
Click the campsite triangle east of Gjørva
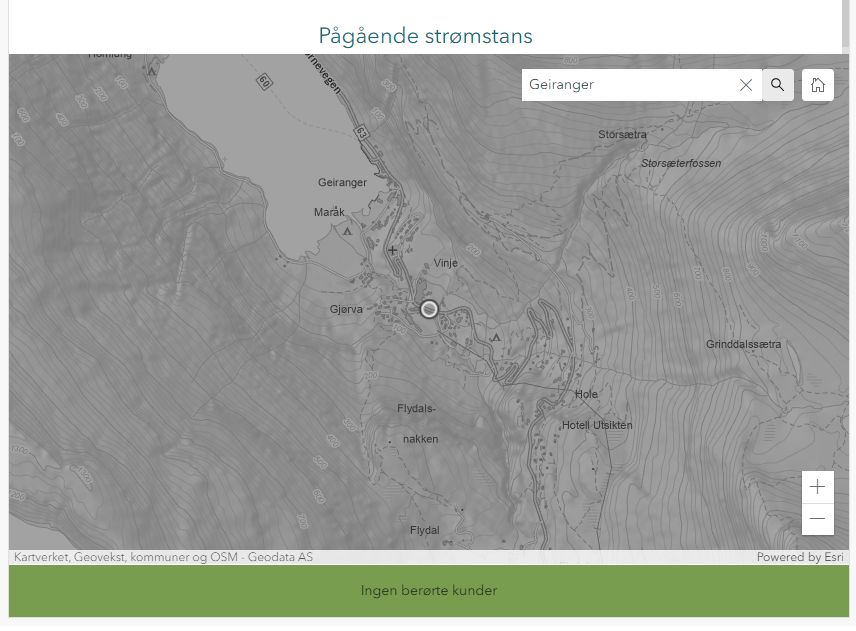click(496, 337)
